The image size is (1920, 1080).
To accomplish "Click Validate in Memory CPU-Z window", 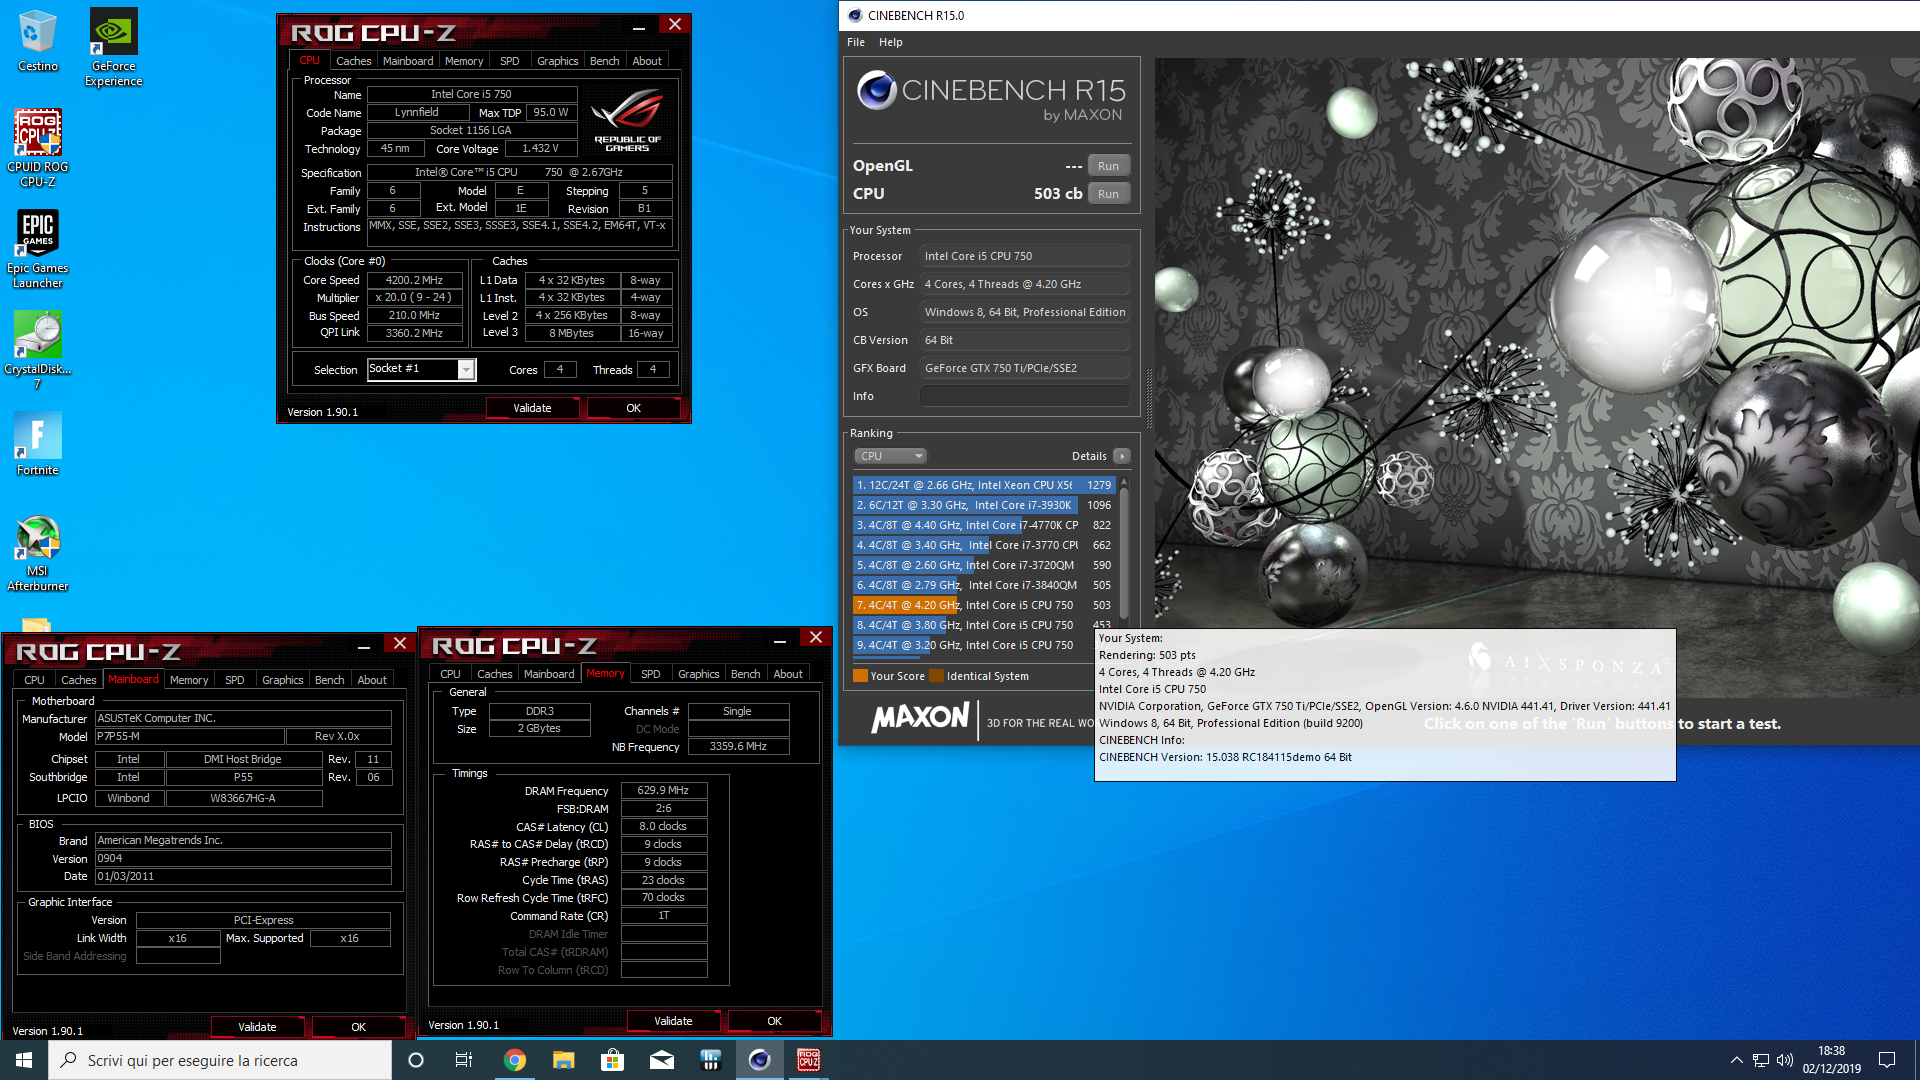I will click(x=673, y=1021).
